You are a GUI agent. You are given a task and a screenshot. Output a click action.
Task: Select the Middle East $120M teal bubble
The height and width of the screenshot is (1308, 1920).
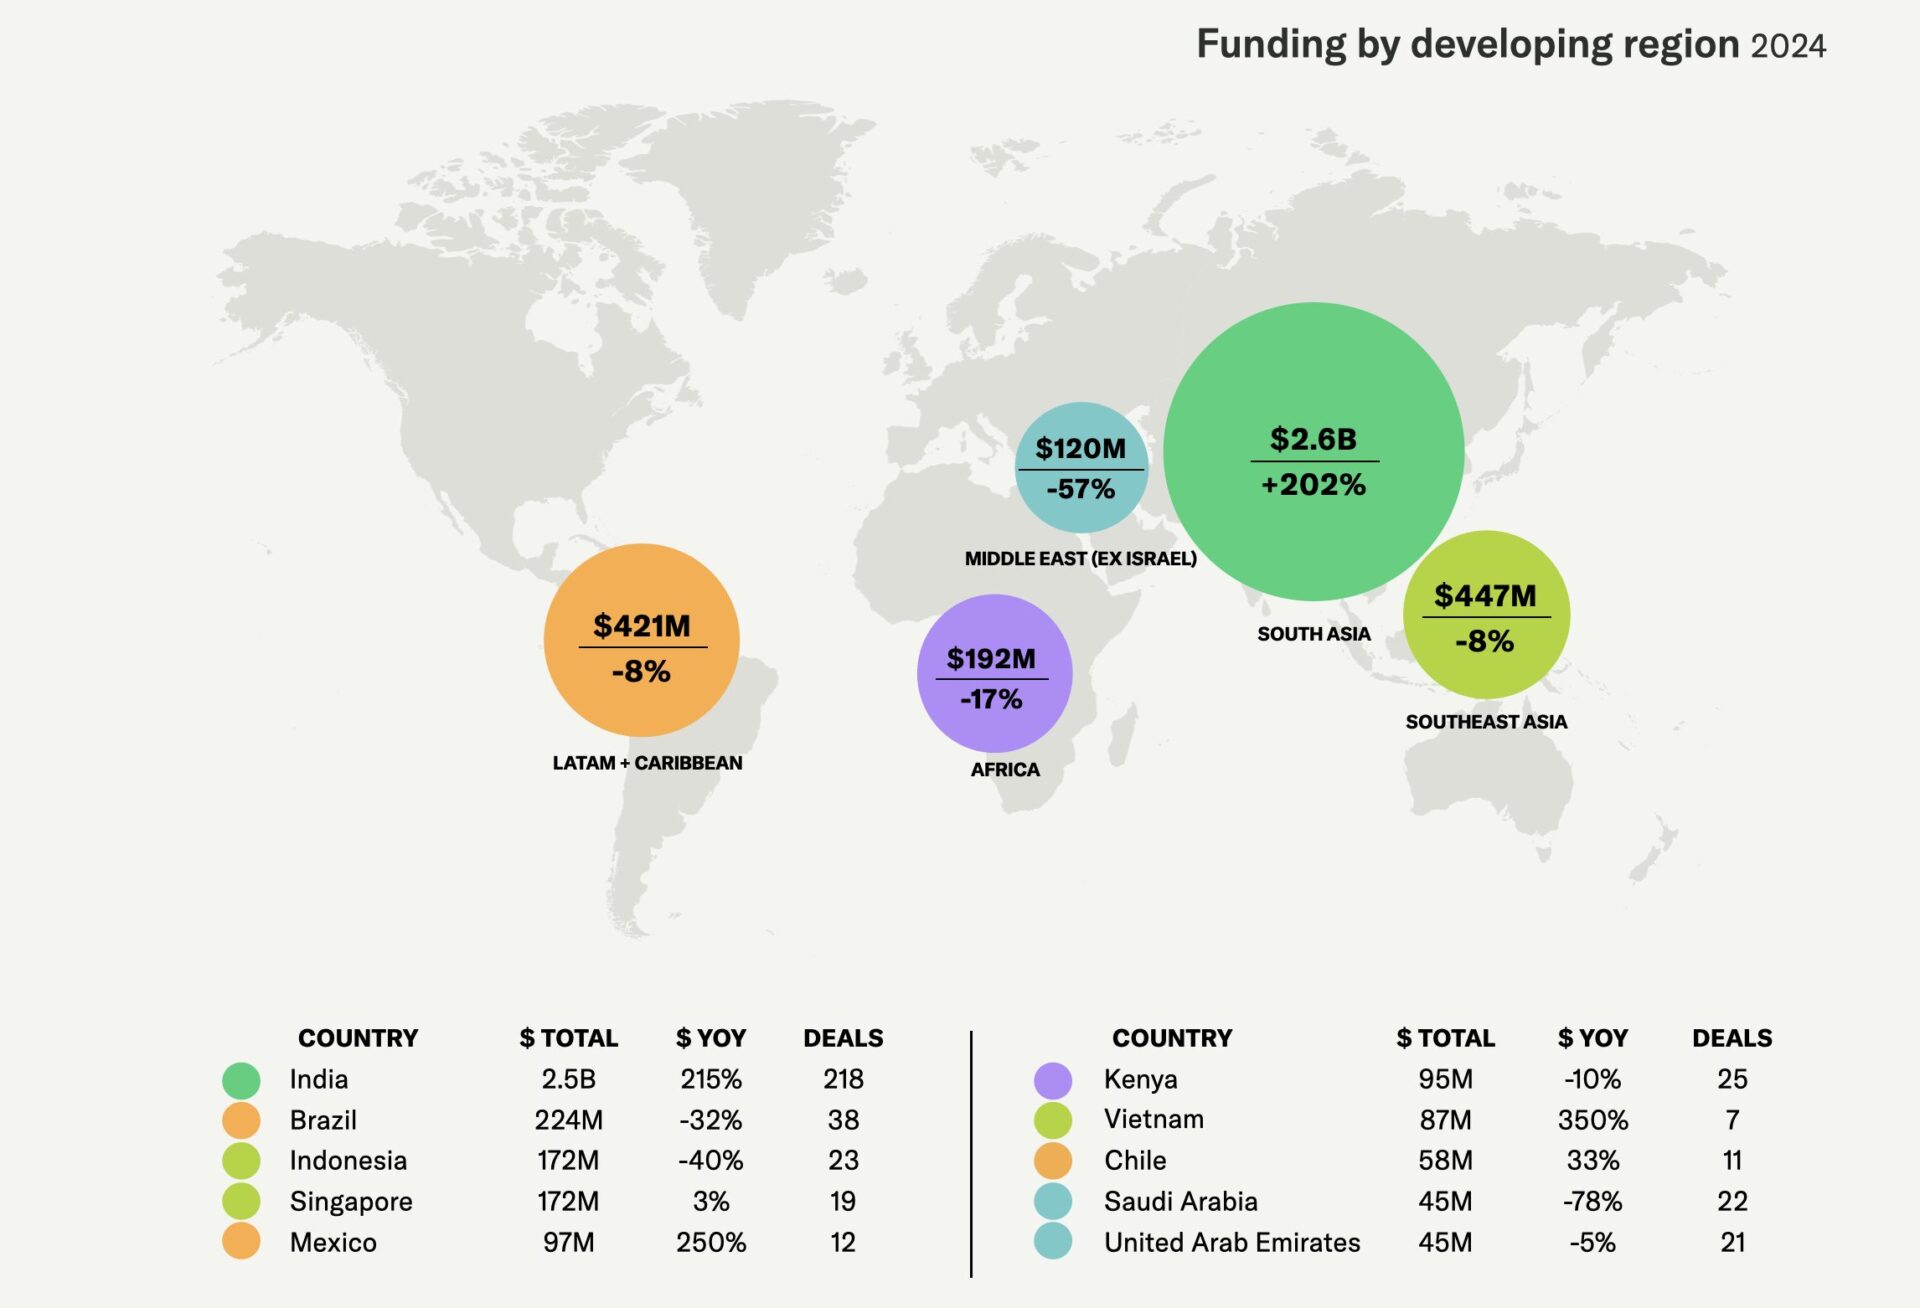coord(1080,467)
